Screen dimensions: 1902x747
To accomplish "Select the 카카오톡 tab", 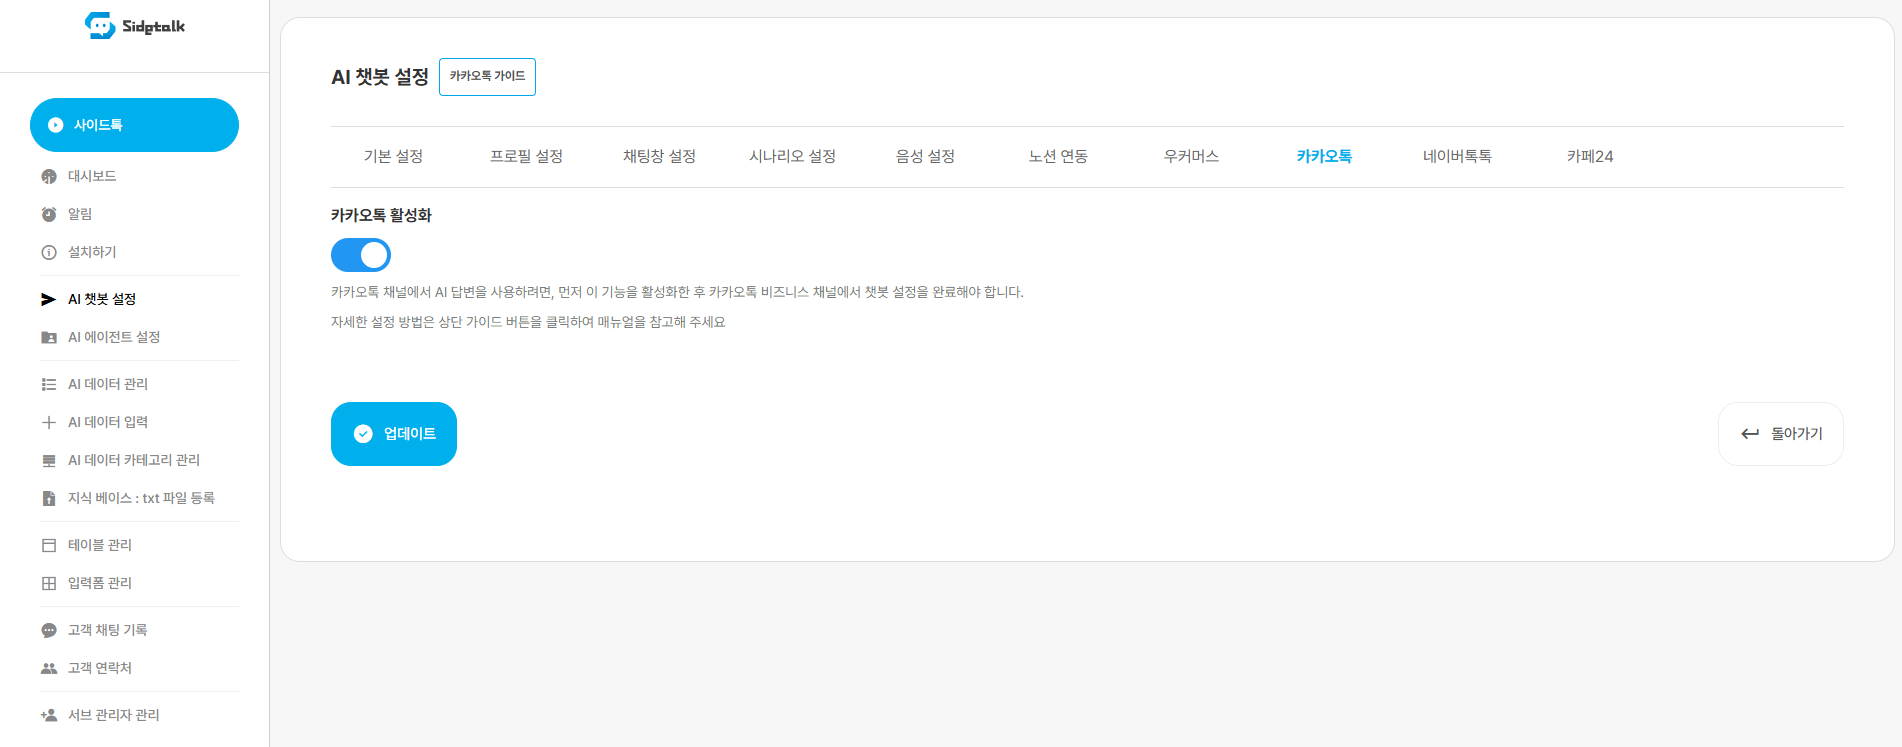I will 1324,156.
